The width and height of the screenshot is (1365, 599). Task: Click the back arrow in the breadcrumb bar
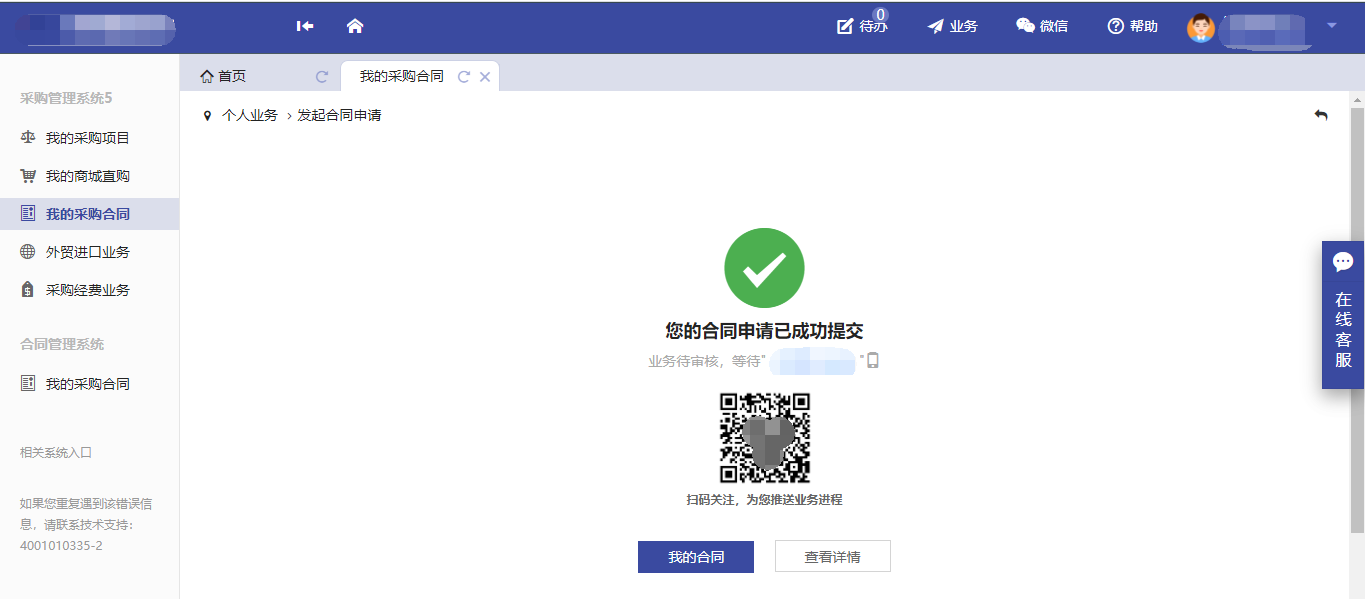click(1321, 115)
